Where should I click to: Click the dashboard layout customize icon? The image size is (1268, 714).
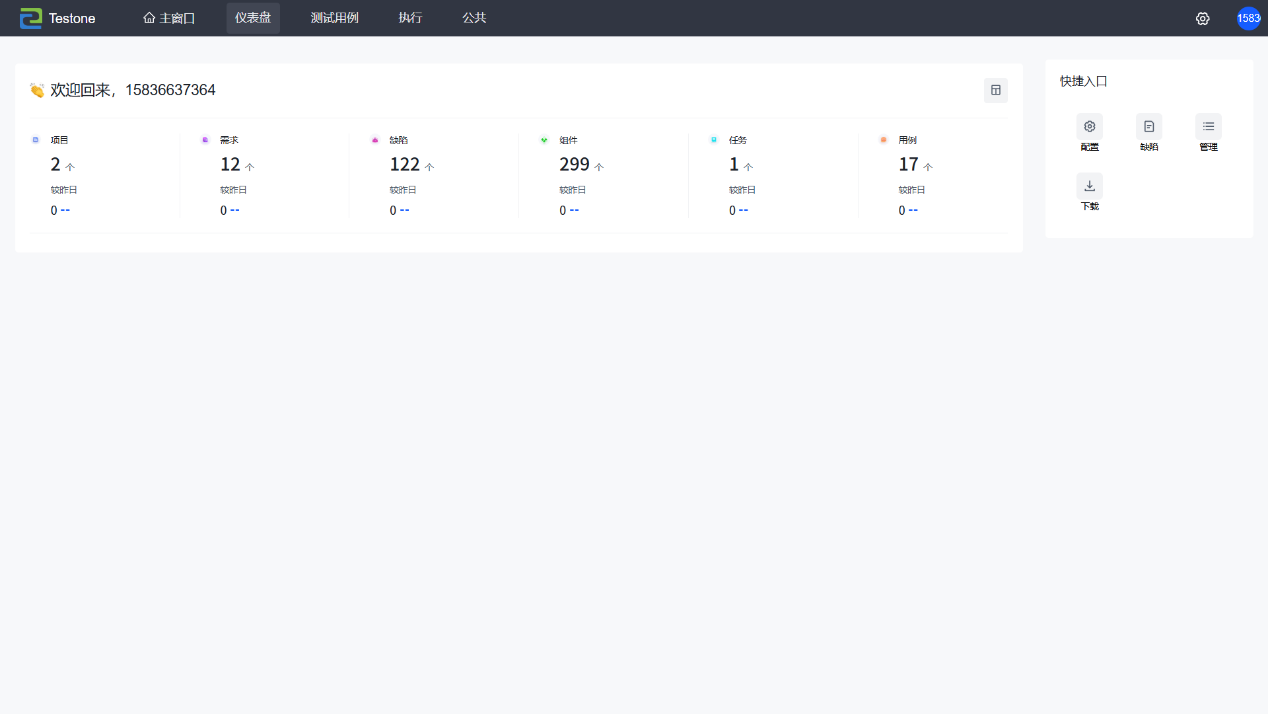pos(995,90)
